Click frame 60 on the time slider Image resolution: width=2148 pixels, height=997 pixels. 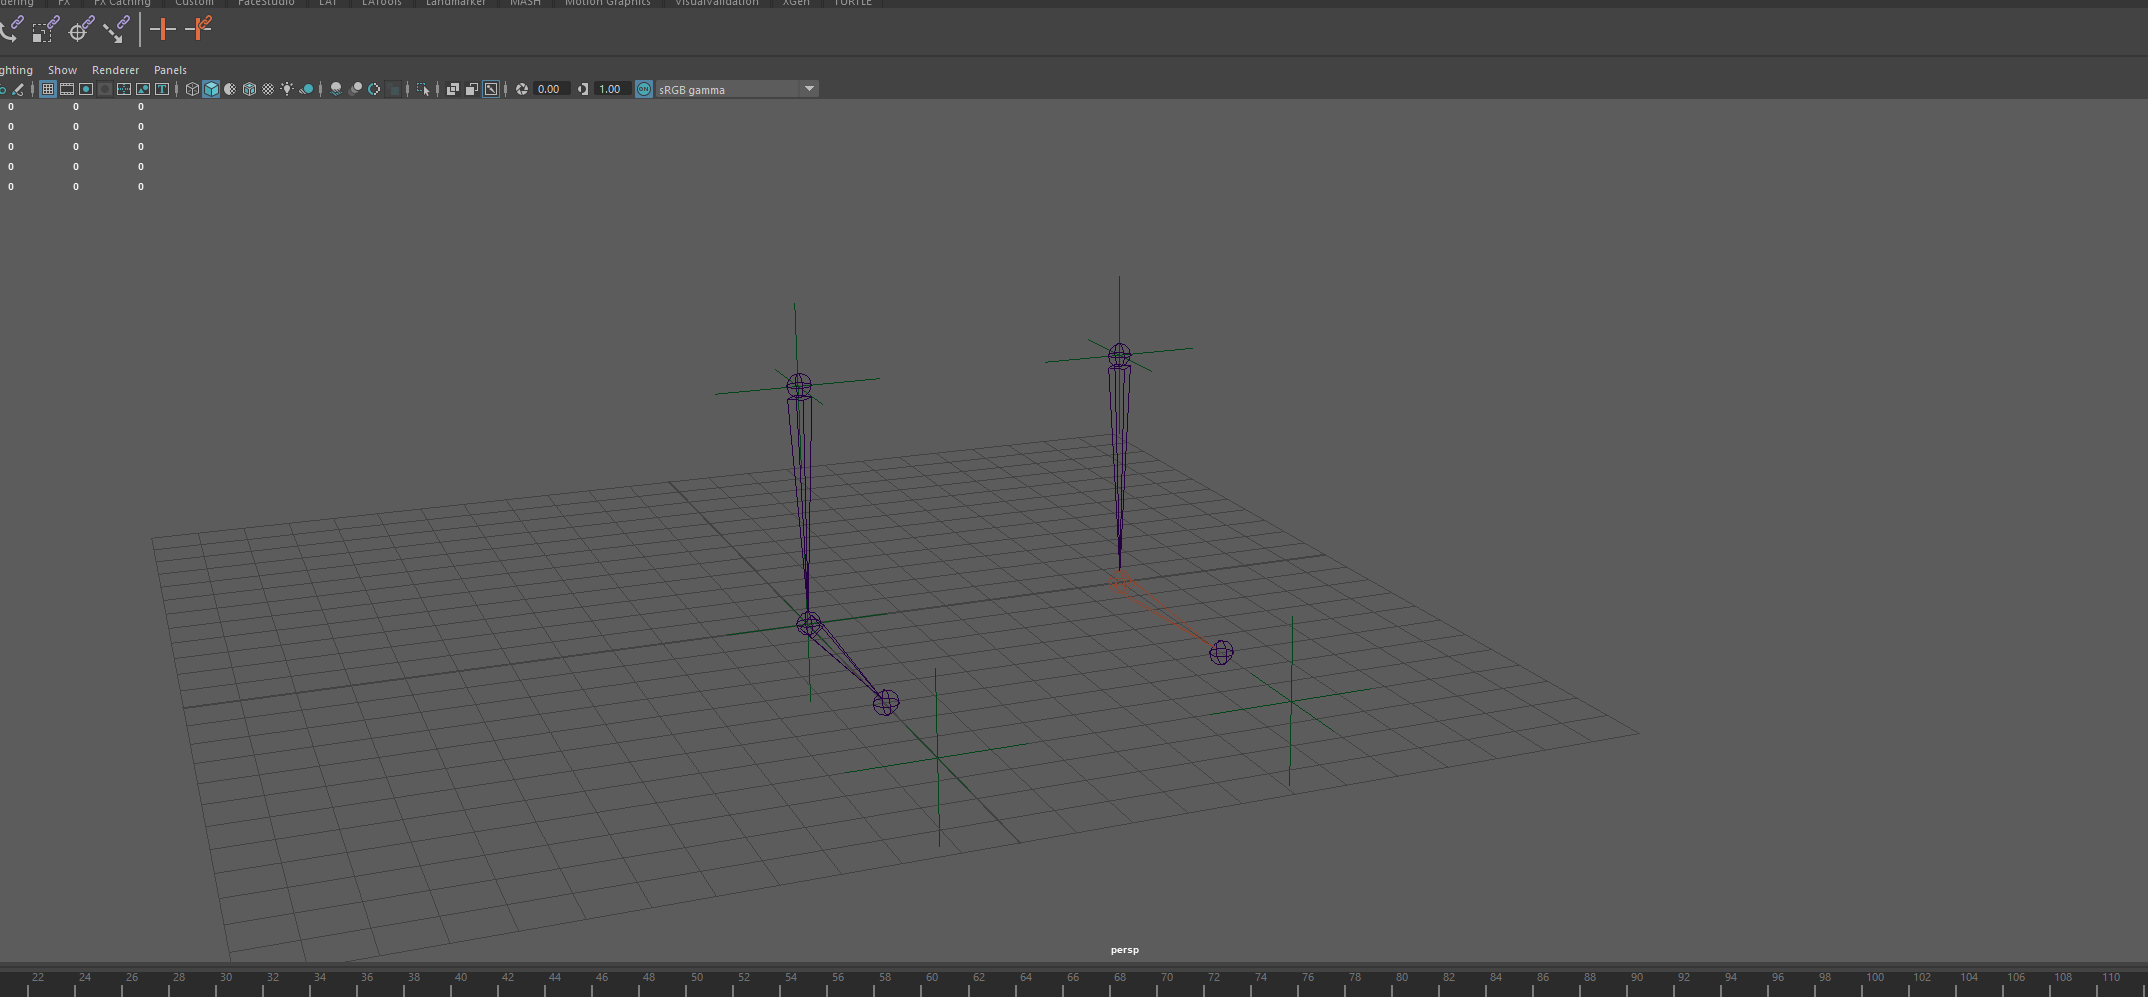pyautogui.click(x=932, y=983)
